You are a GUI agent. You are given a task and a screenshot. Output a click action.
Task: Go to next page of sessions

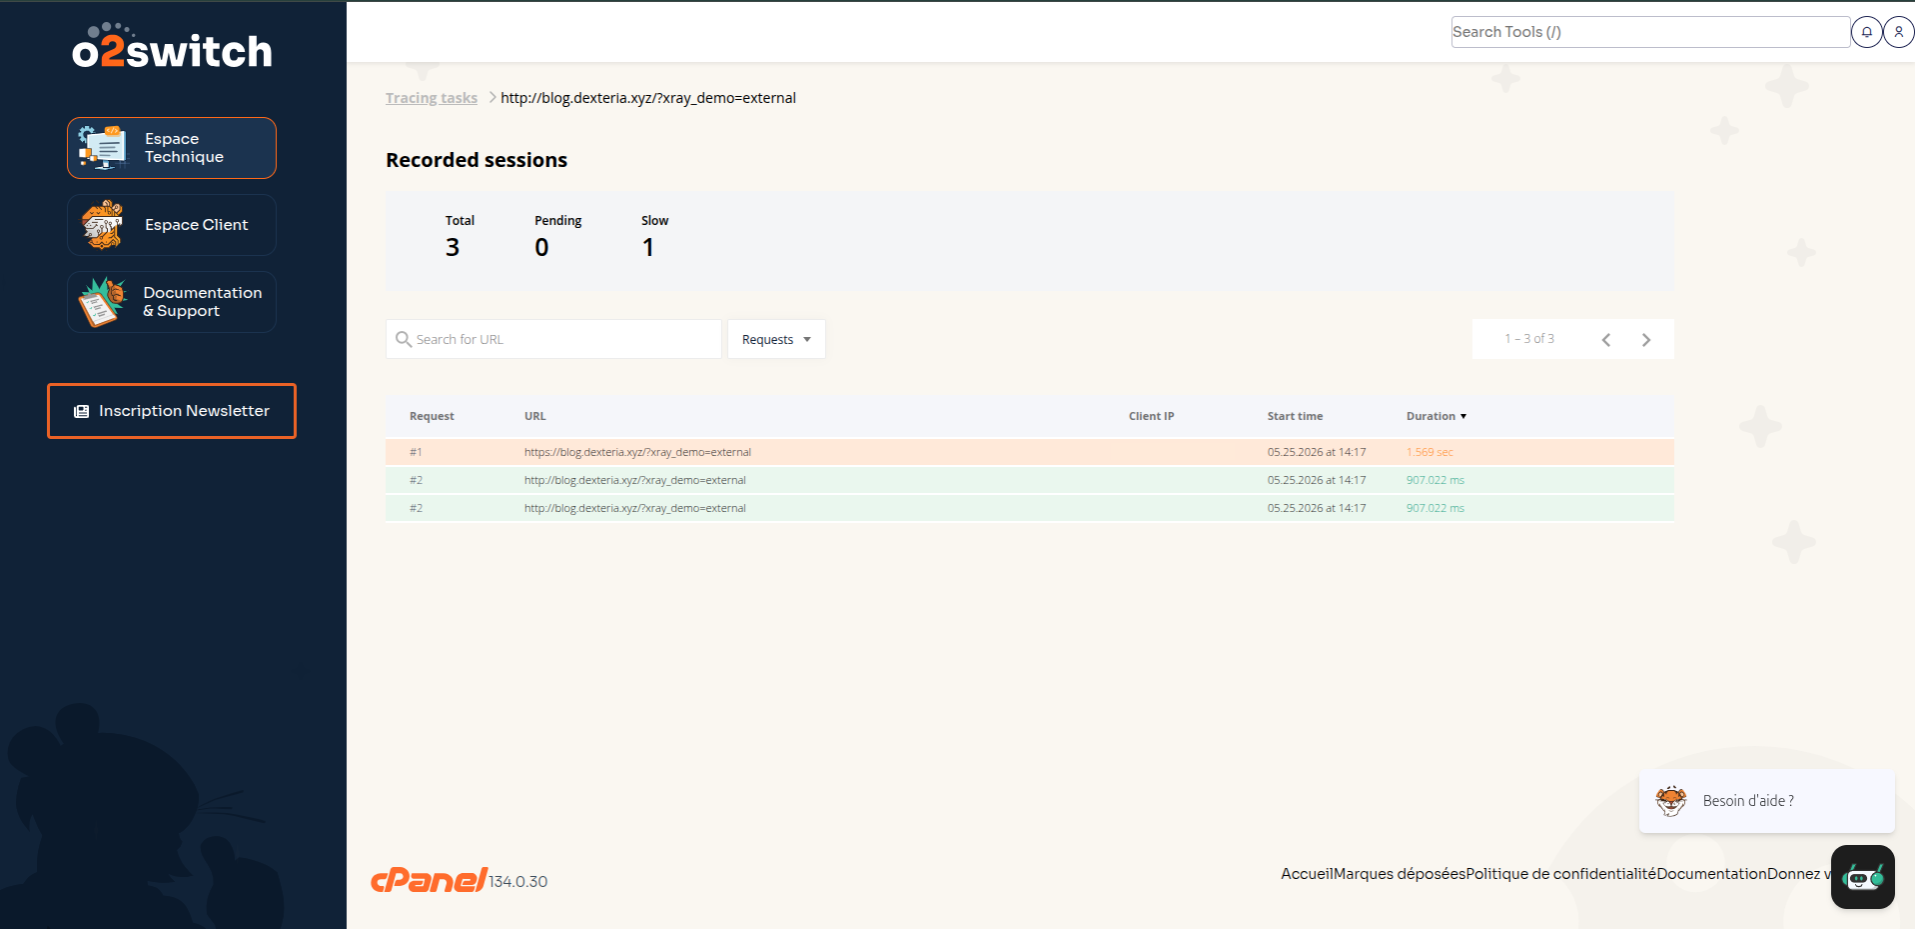pos(1646,340)
